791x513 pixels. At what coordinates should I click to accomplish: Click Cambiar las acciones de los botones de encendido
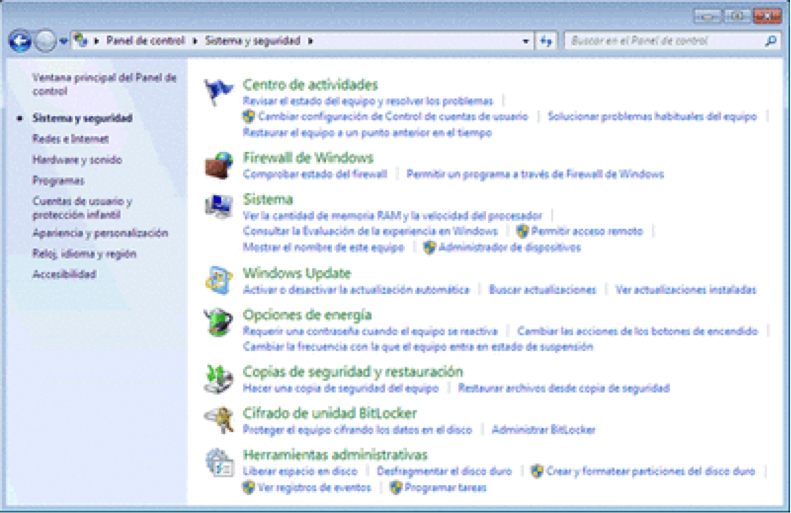pyautogui.click(x=638, y=331)
